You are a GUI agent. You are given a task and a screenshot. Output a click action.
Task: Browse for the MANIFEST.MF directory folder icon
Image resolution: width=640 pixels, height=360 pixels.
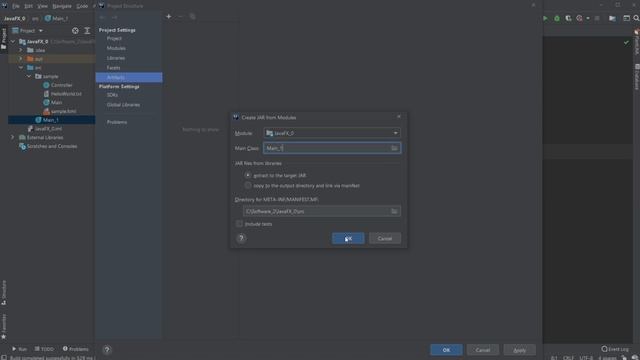pos(394,211)
